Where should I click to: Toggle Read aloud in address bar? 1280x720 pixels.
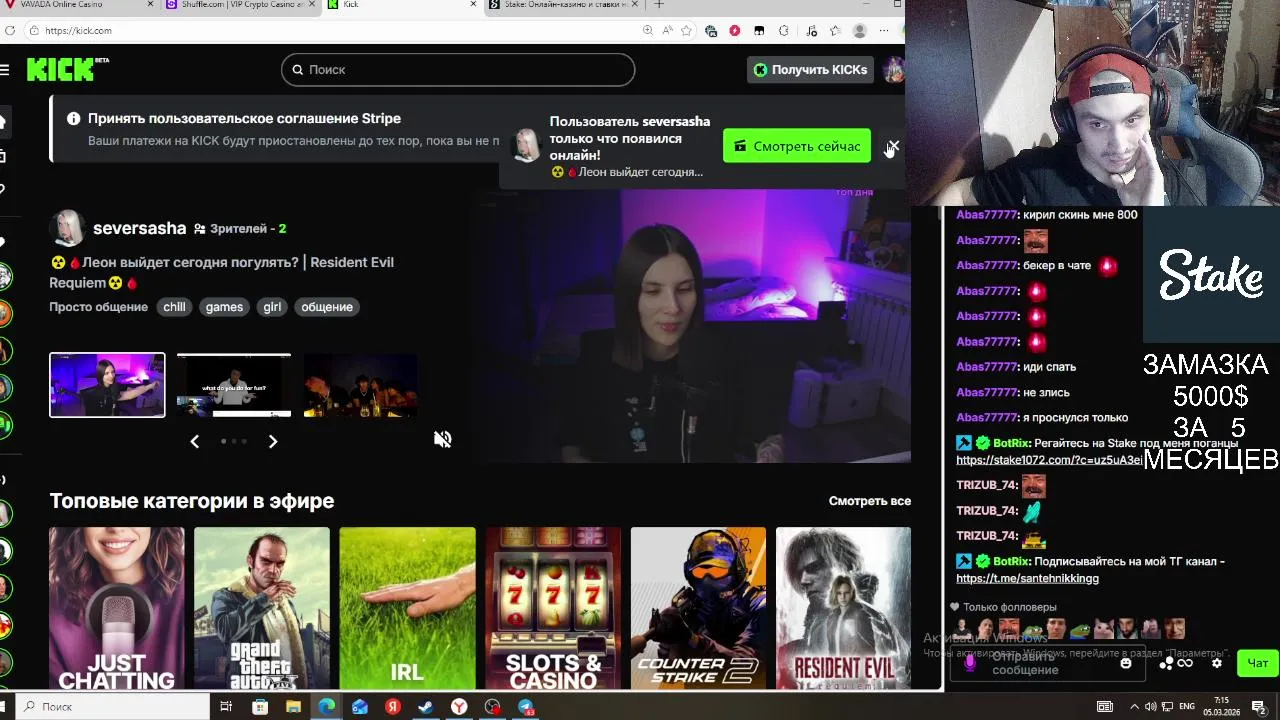(x=667, y=31)
